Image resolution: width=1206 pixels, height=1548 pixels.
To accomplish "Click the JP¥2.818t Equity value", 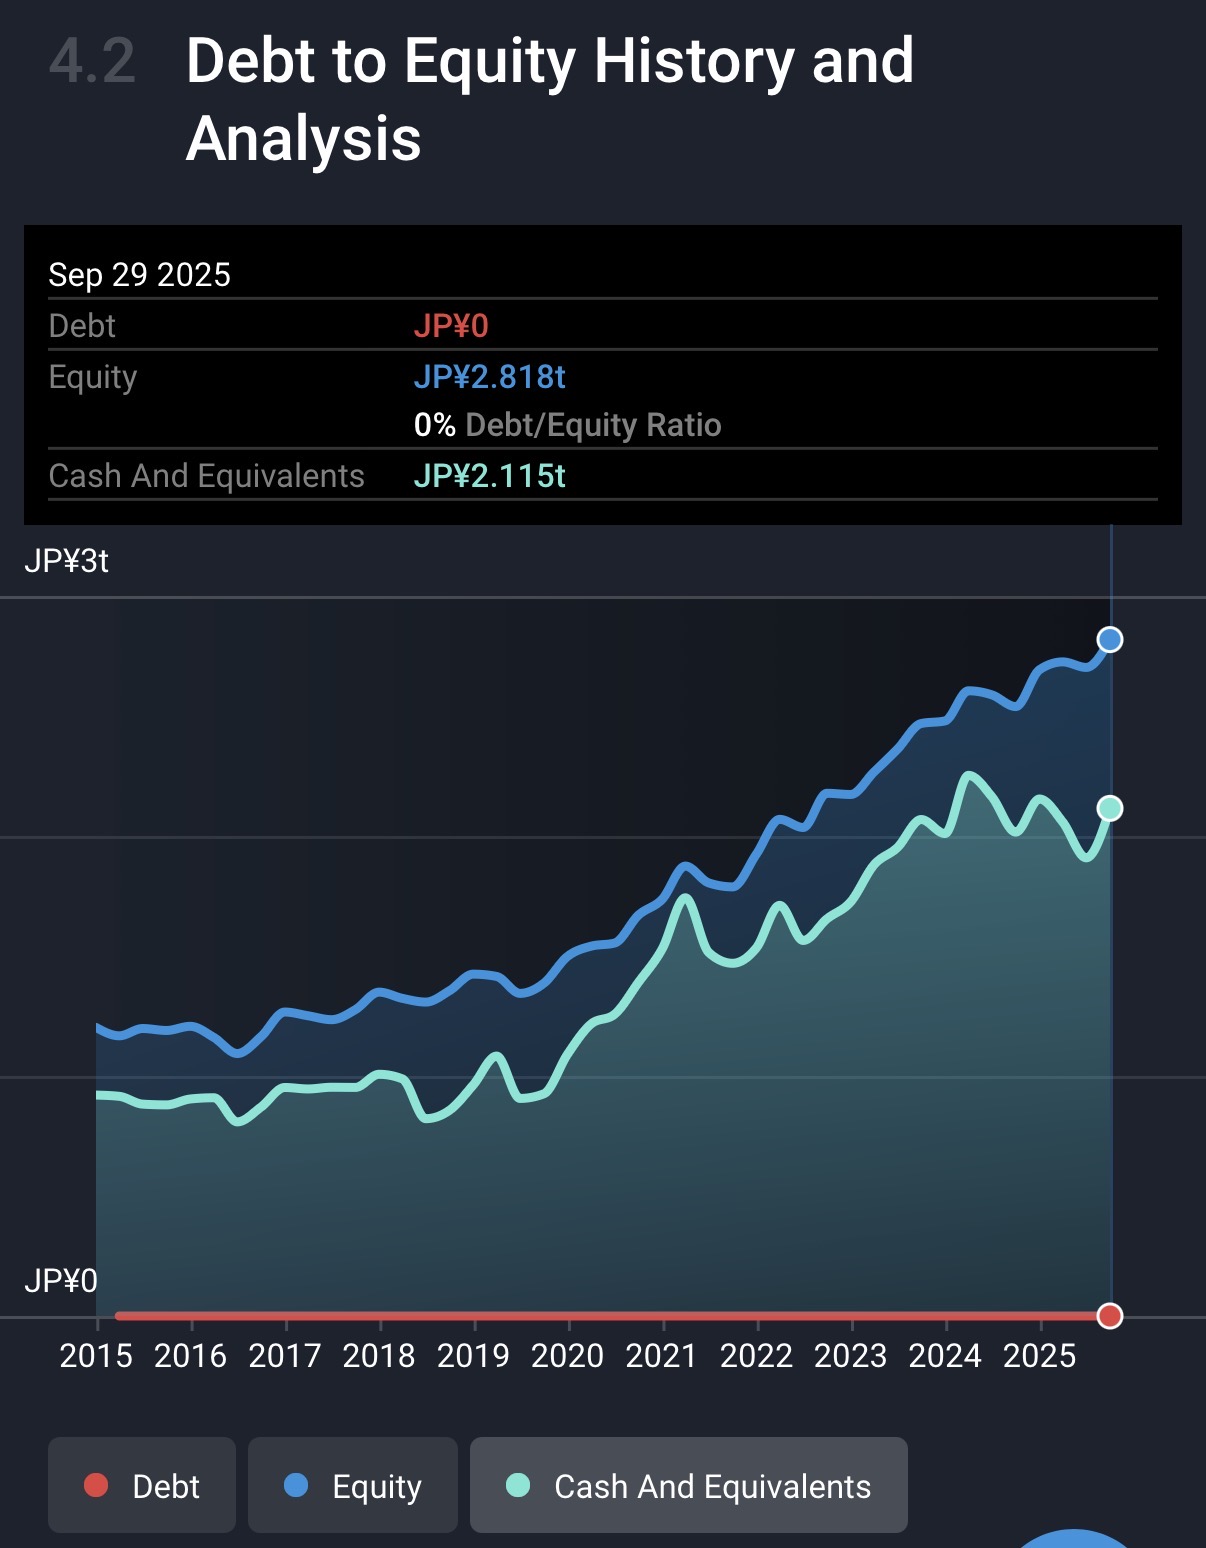I will (x=489, y=377).
